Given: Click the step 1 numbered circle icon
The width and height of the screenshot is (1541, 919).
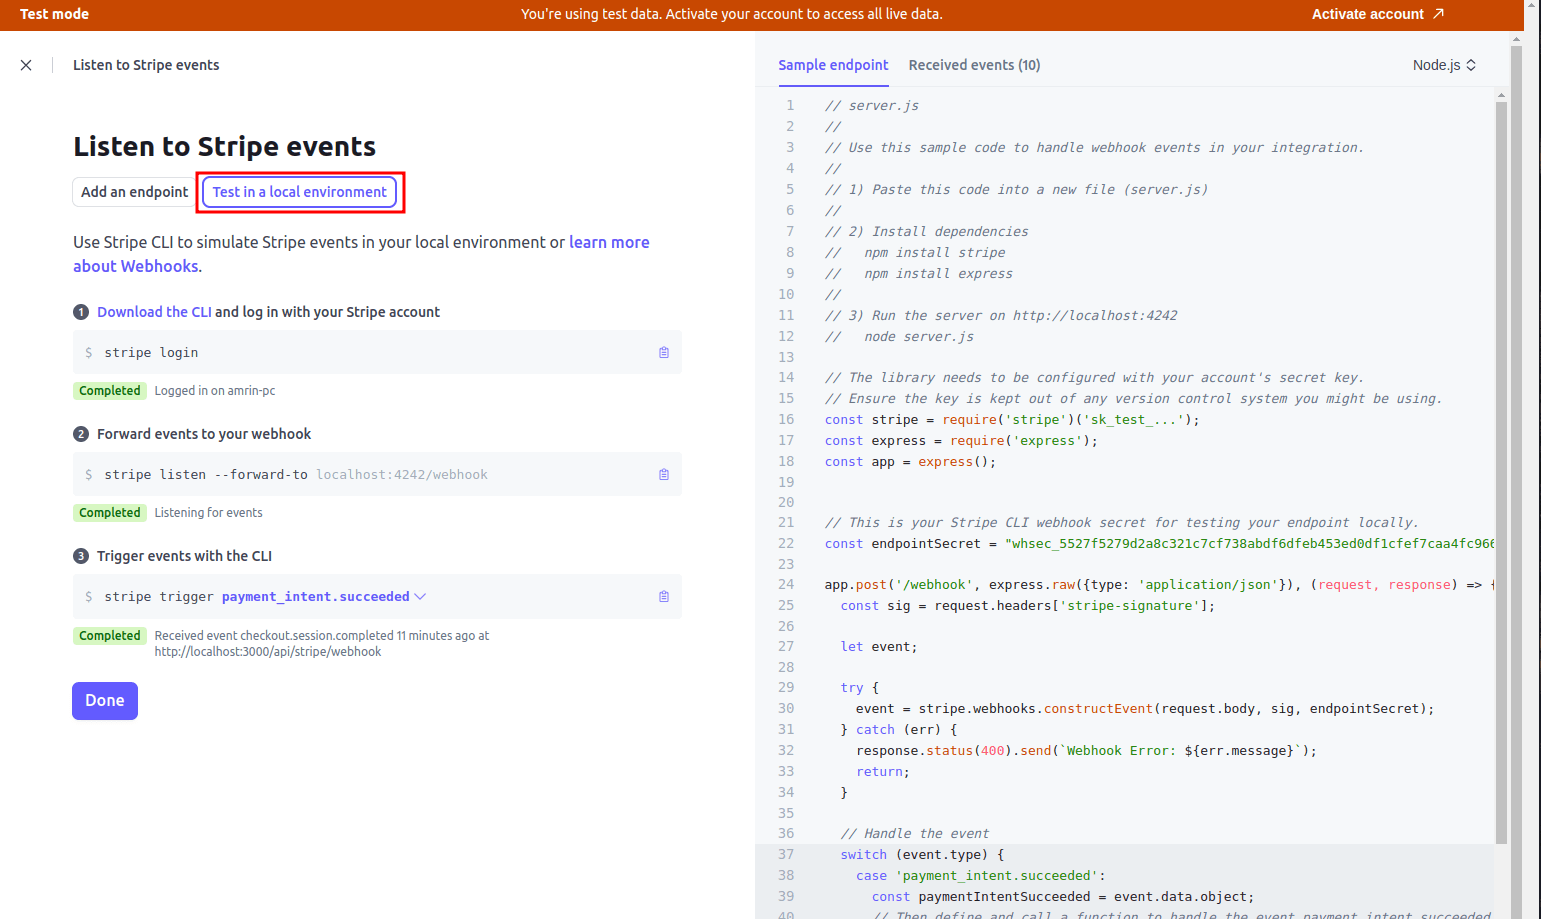Looking at the screenshot, I should click(x=80, y=312).
